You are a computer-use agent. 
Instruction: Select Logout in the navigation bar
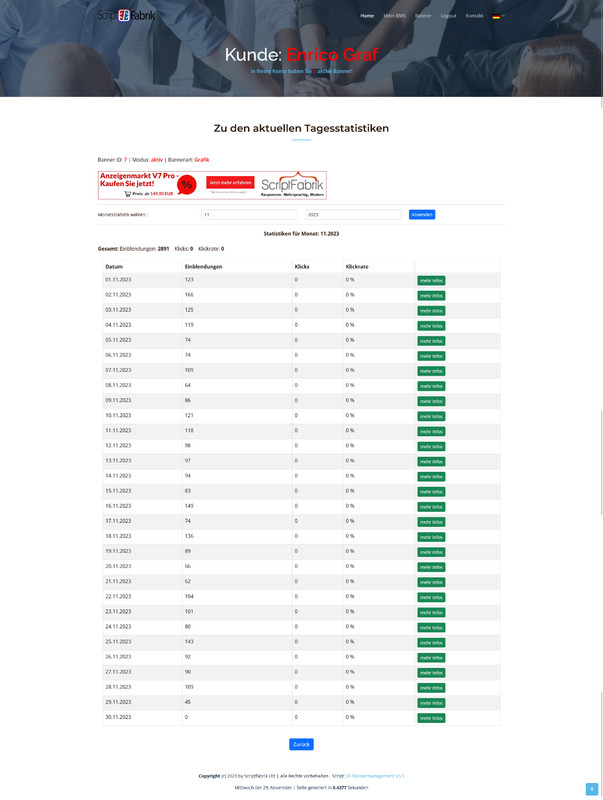tap(448, 16)
